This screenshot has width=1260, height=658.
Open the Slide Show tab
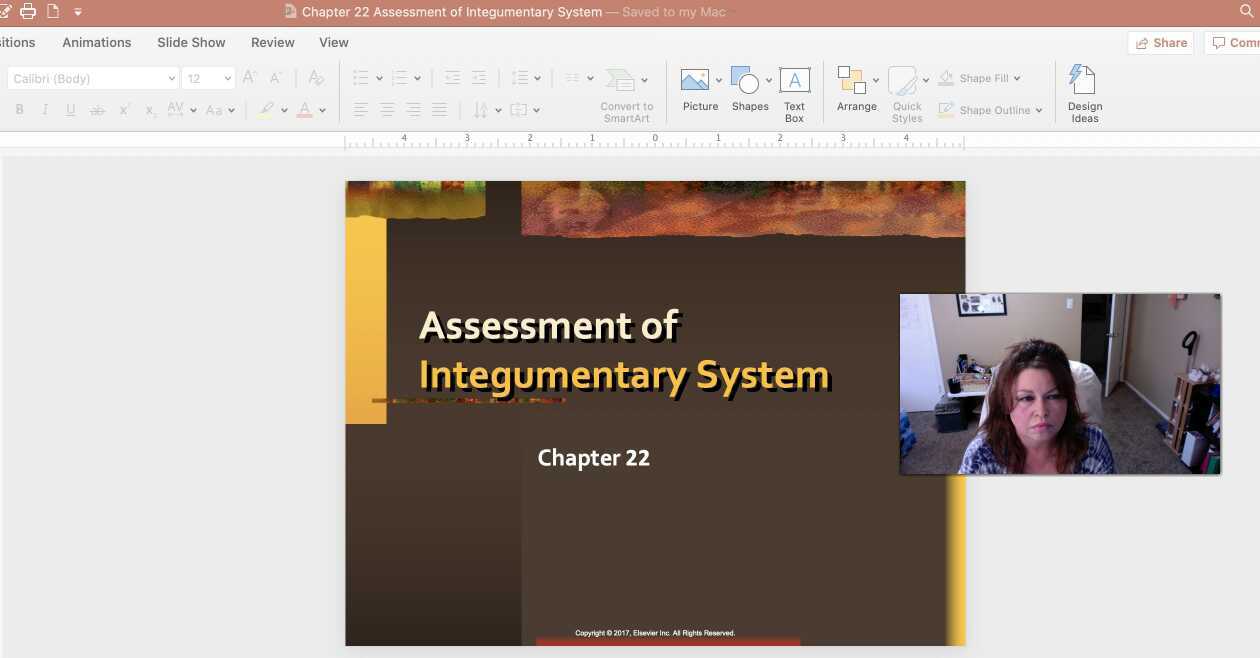191,42
